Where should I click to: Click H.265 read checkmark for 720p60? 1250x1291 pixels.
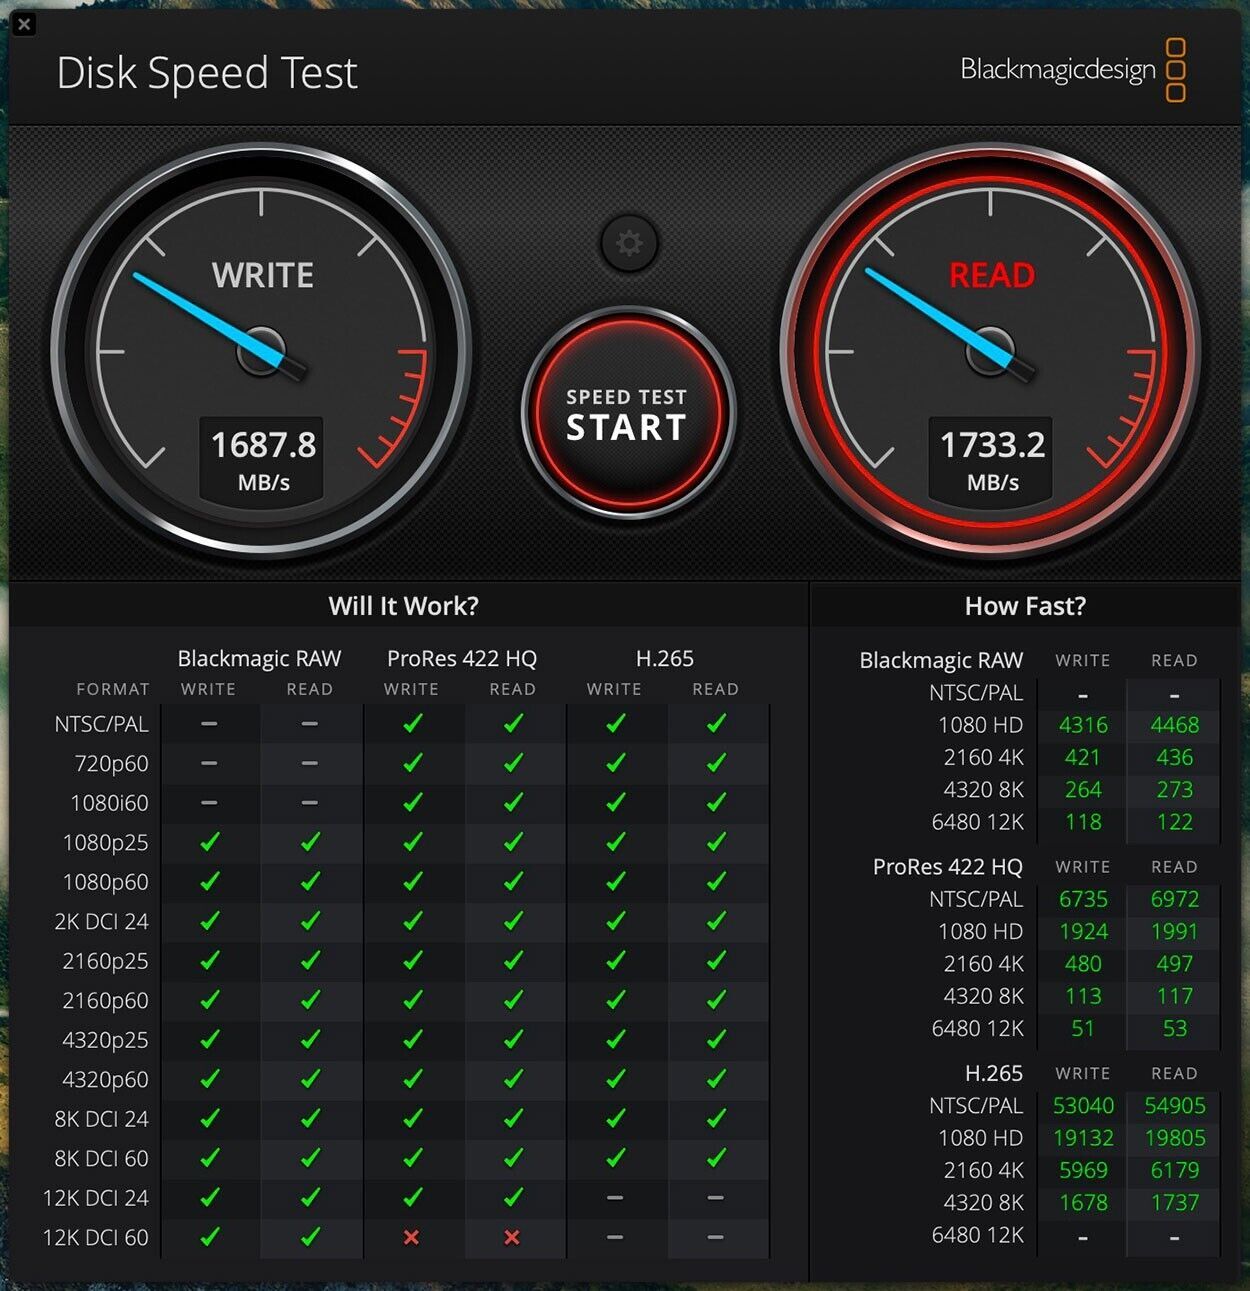pos(716,763)
